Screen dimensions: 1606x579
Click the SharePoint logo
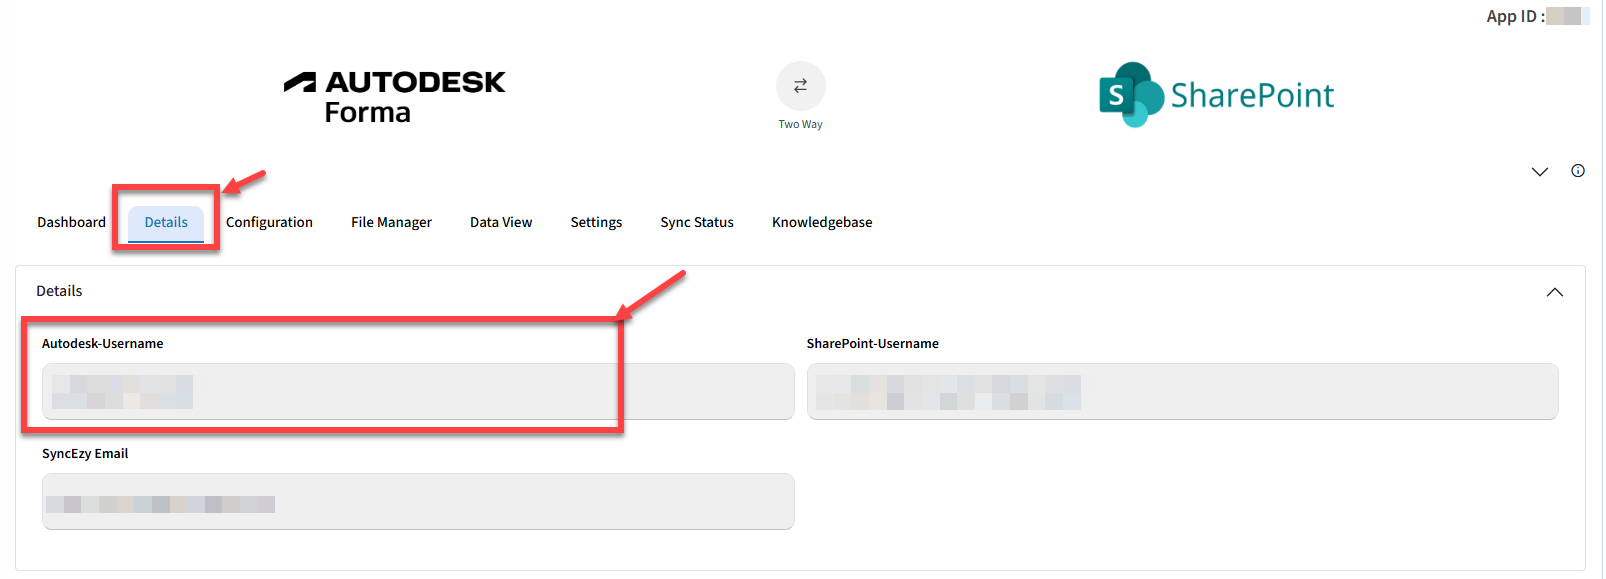[x=1216, y=95]
